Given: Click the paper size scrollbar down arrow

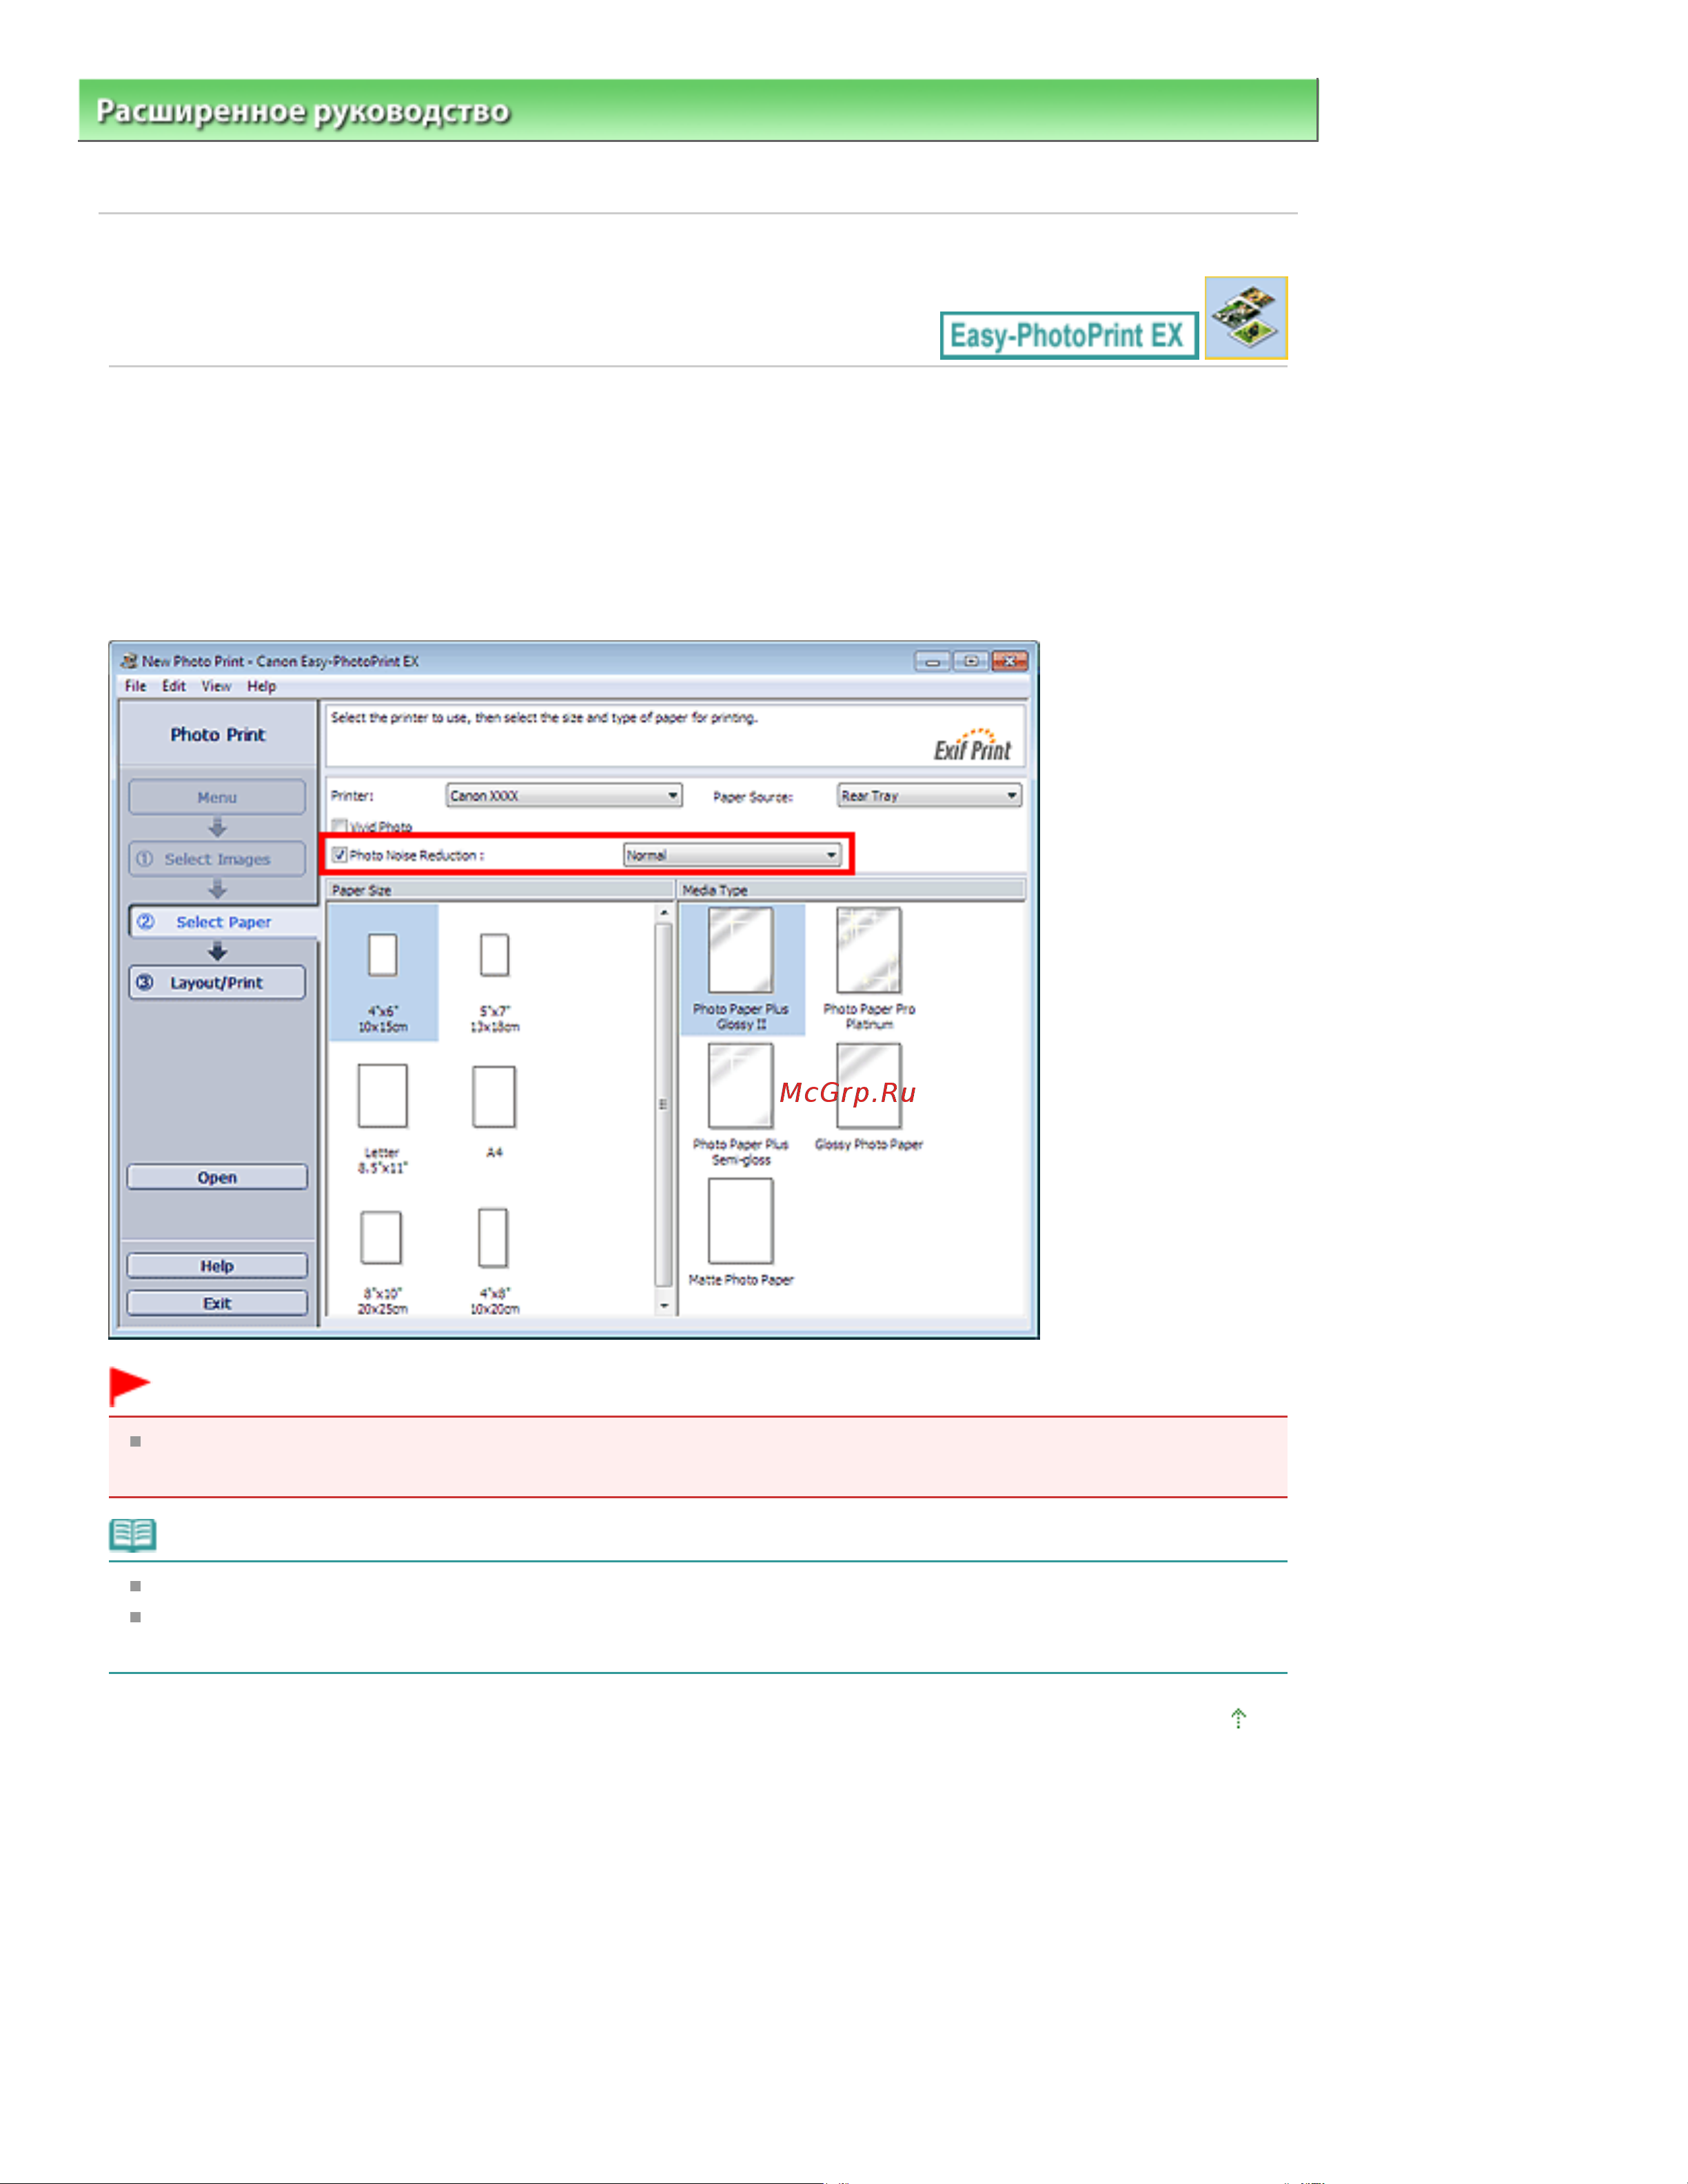Looking at the screenshot, I should (664, 1306).
